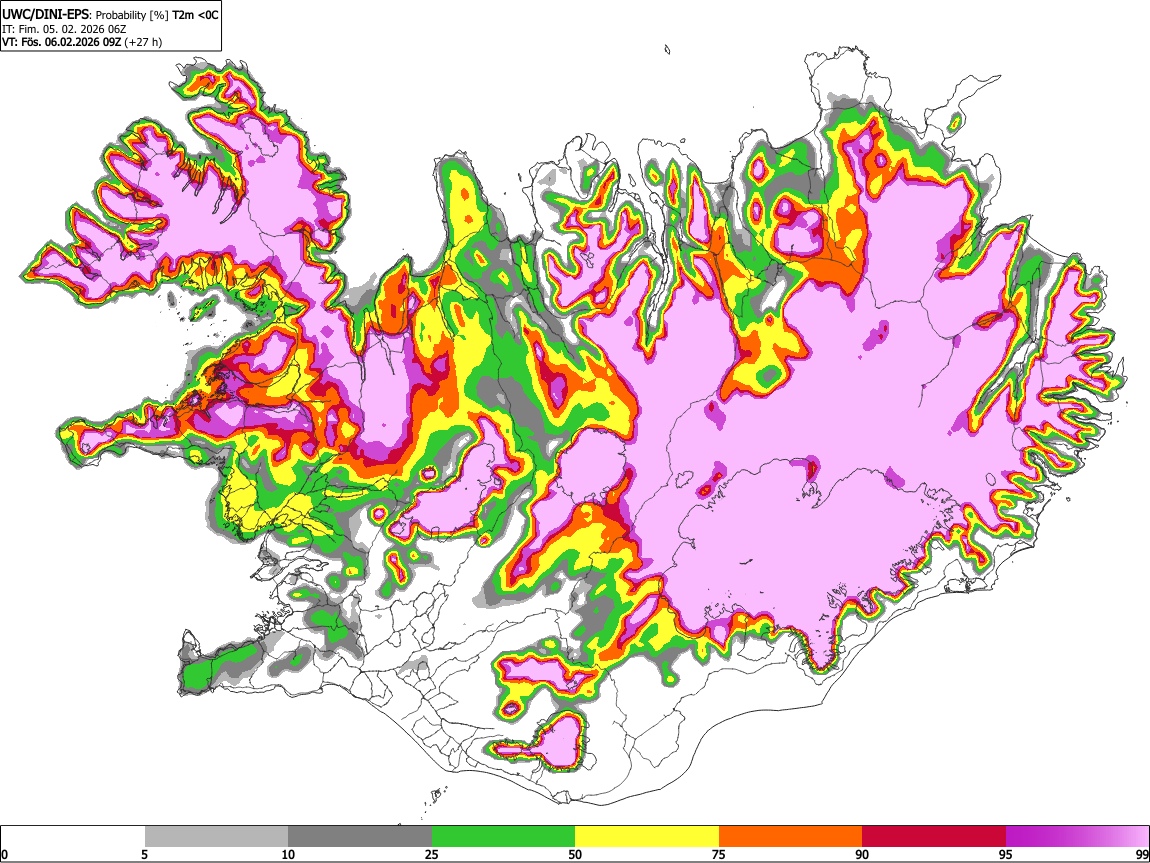Click the magenta 95–99% legend swatch
1150x863 pixels.
click(1077, 836)
